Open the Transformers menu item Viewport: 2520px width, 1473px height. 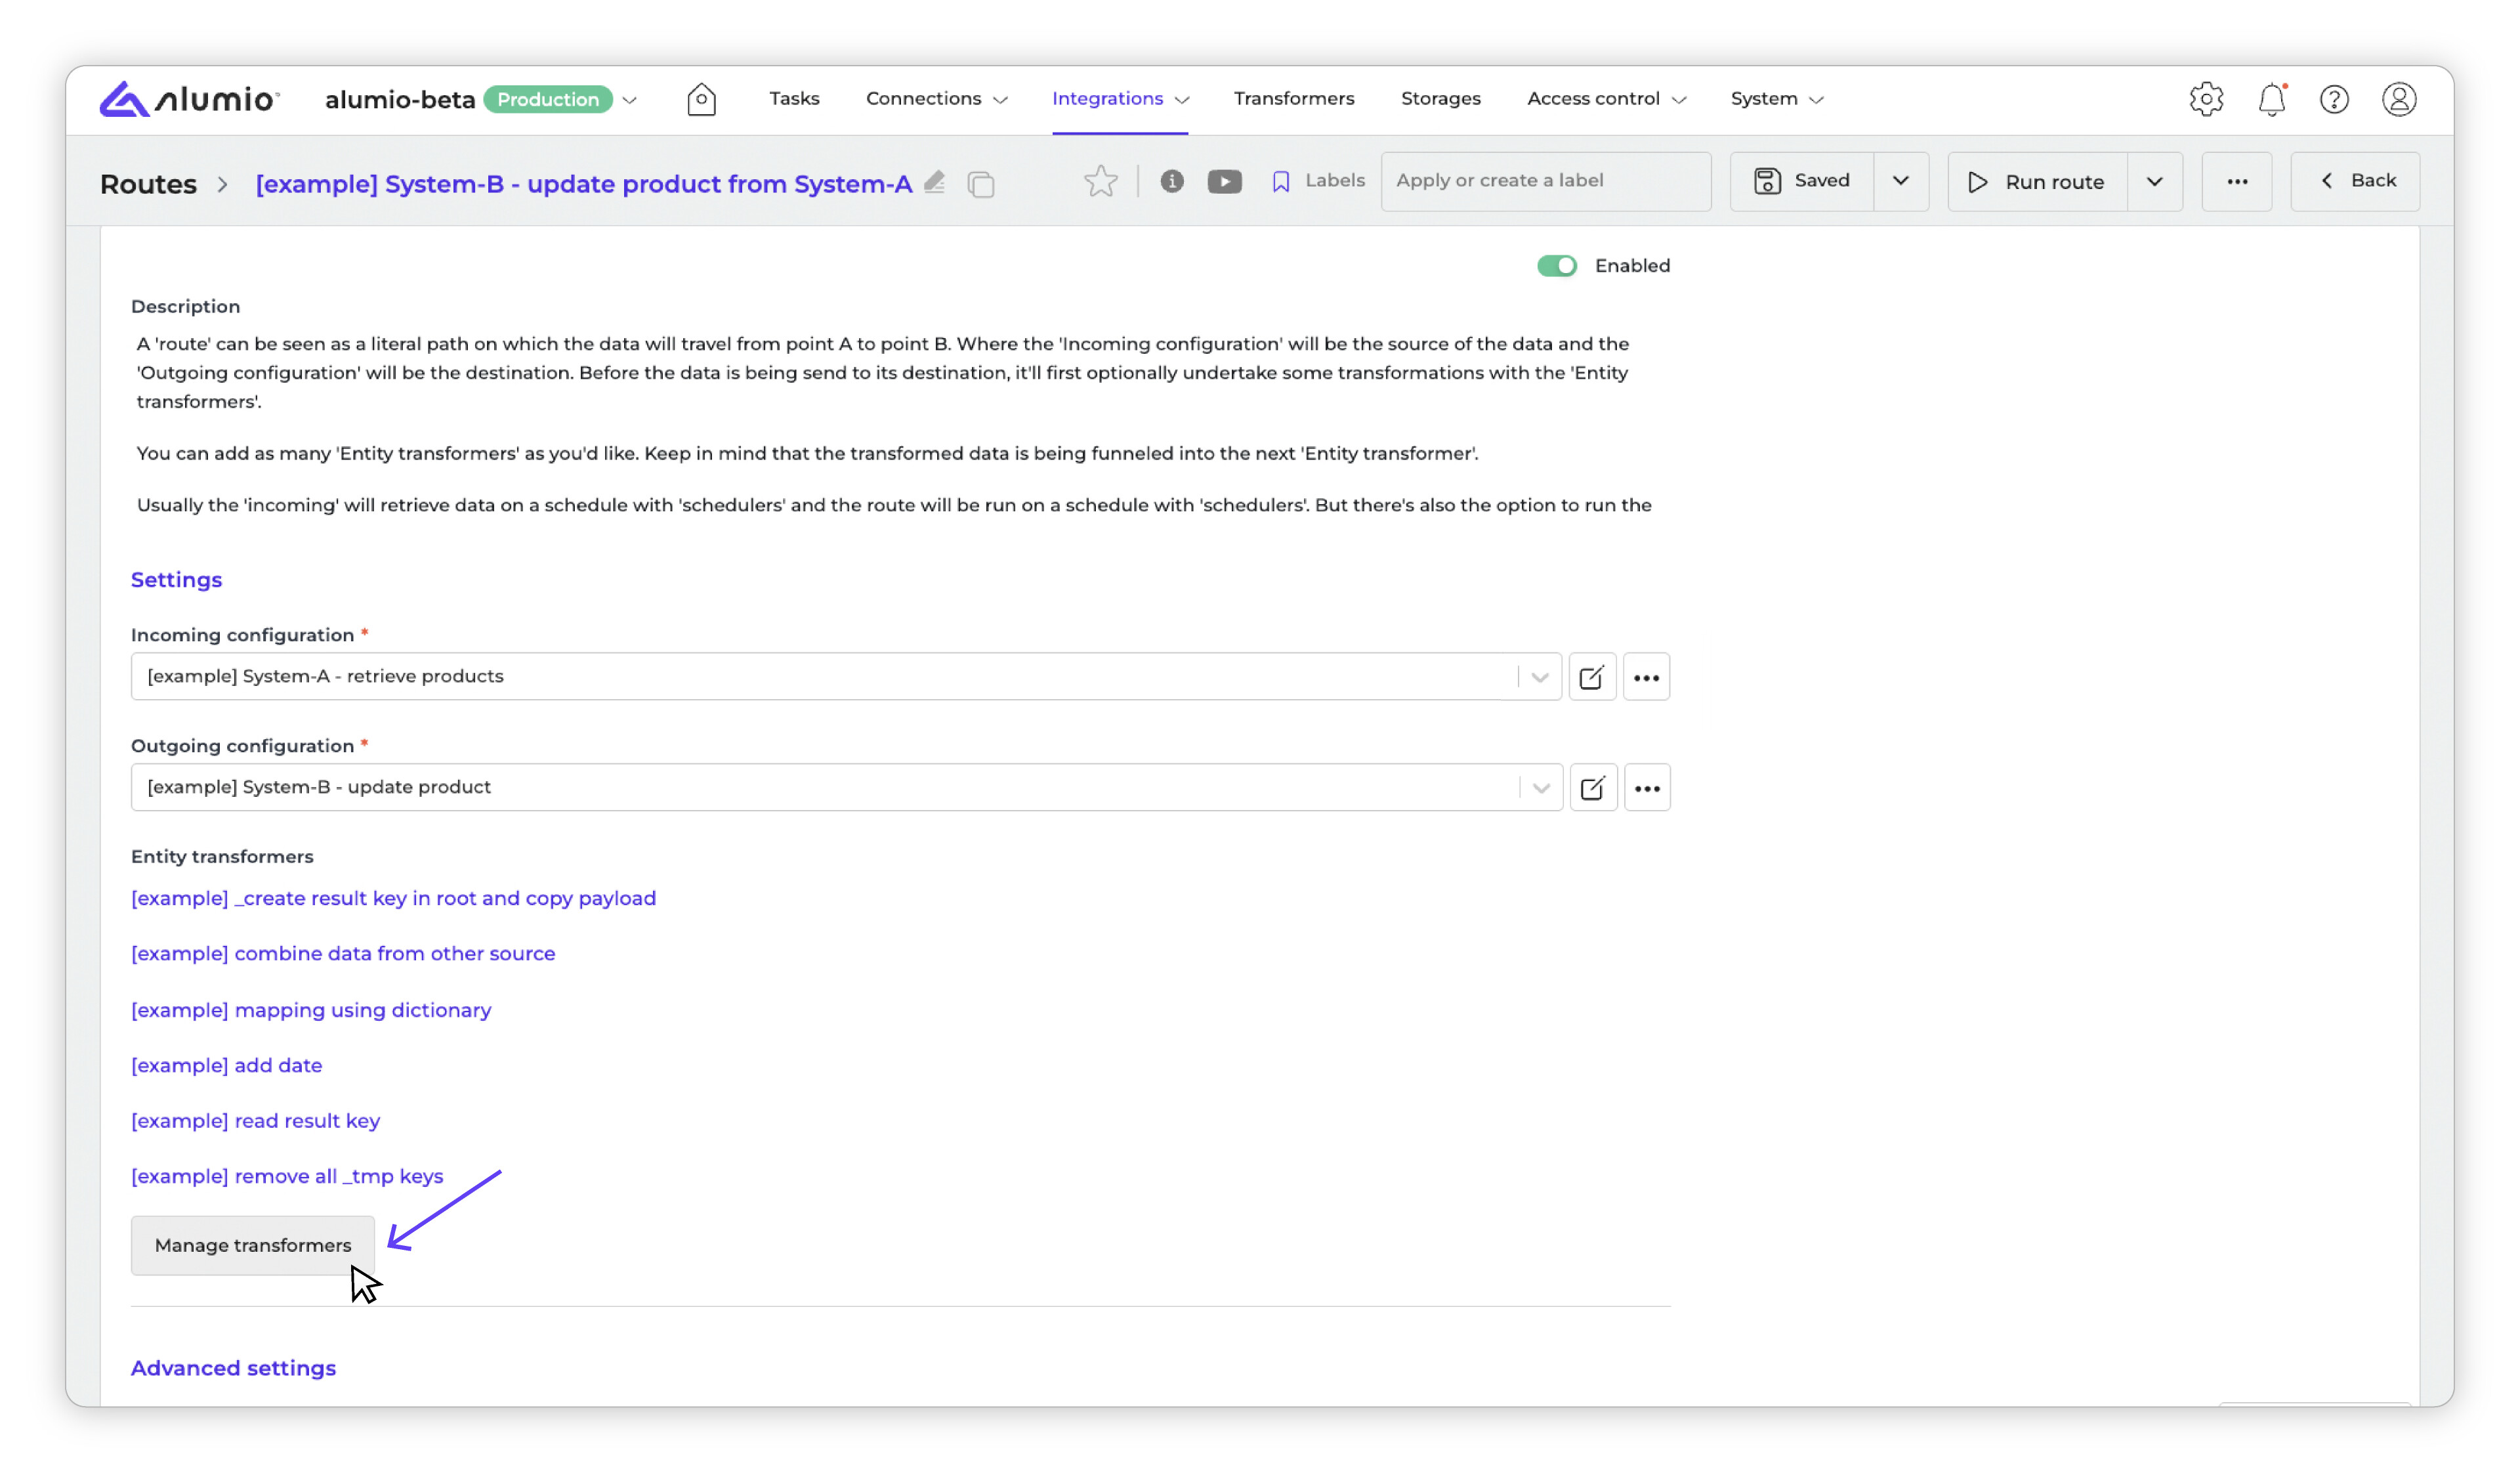(1293, 98)
